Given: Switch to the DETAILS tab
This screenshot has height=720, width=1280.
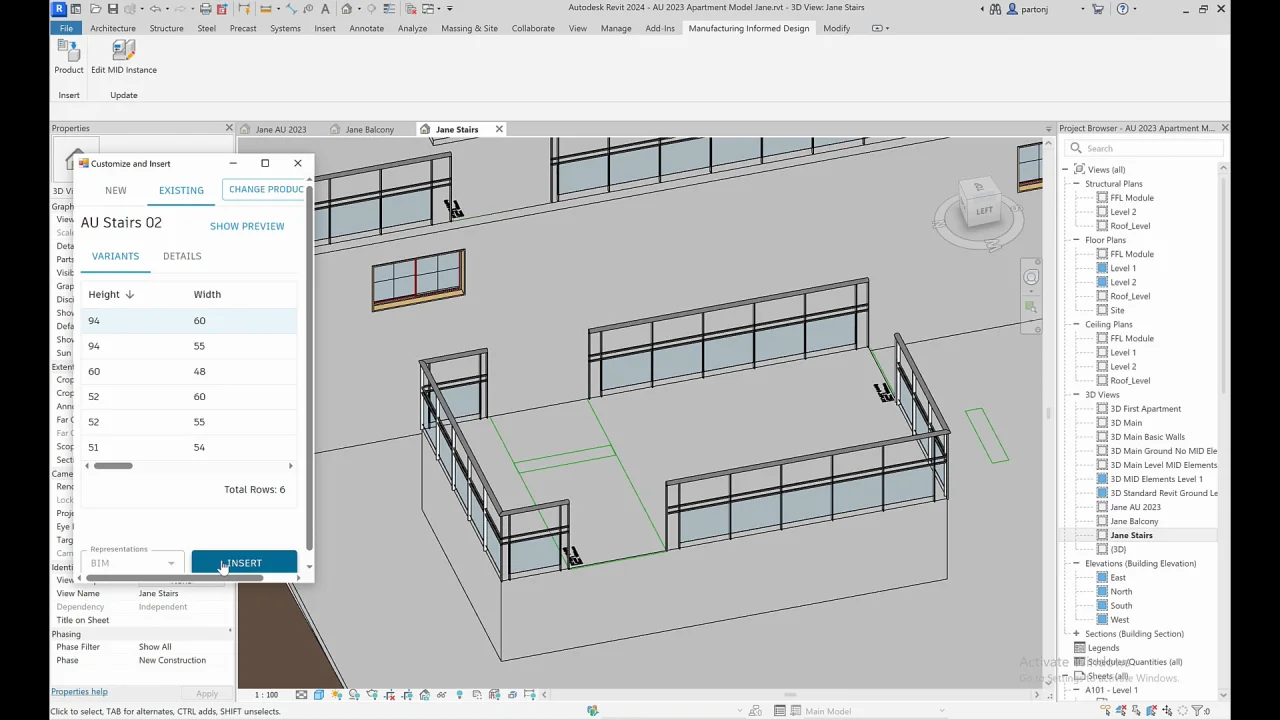Looking at the screenshot, I should click(182, 256).
